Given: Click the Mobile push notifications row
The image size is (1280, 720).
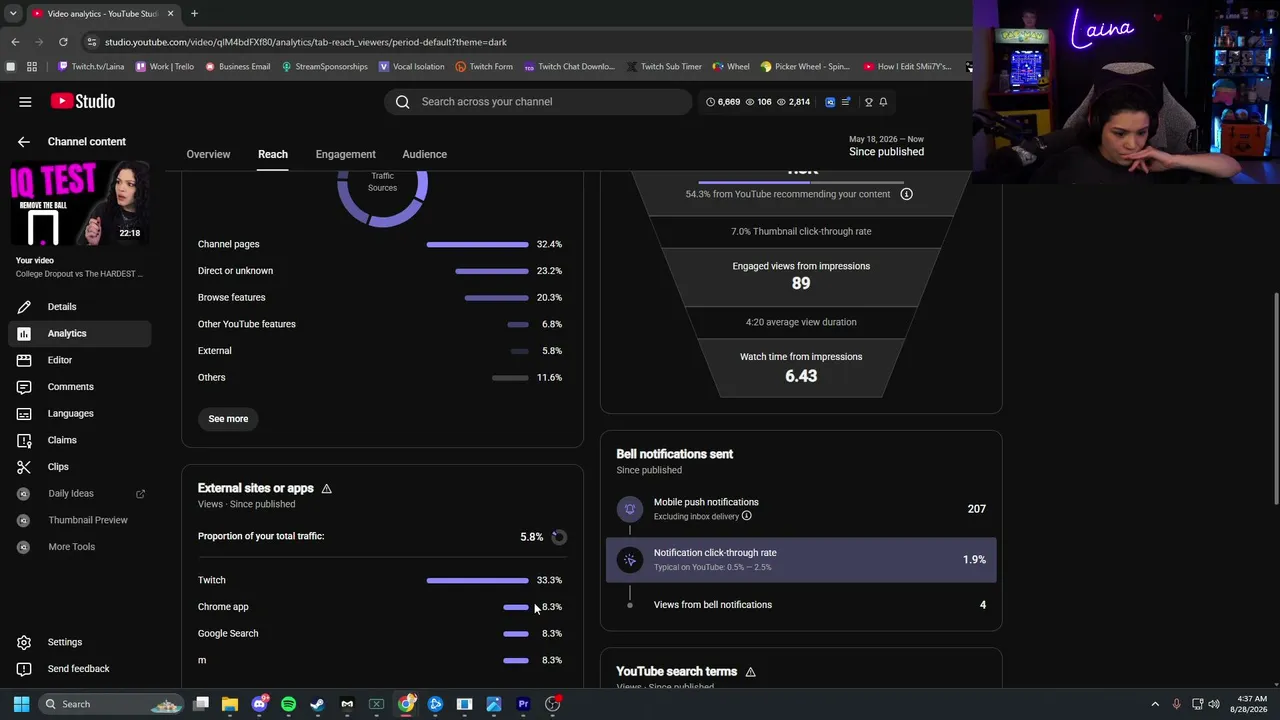Looking at the screenshot, I should (x=801, y=509).
